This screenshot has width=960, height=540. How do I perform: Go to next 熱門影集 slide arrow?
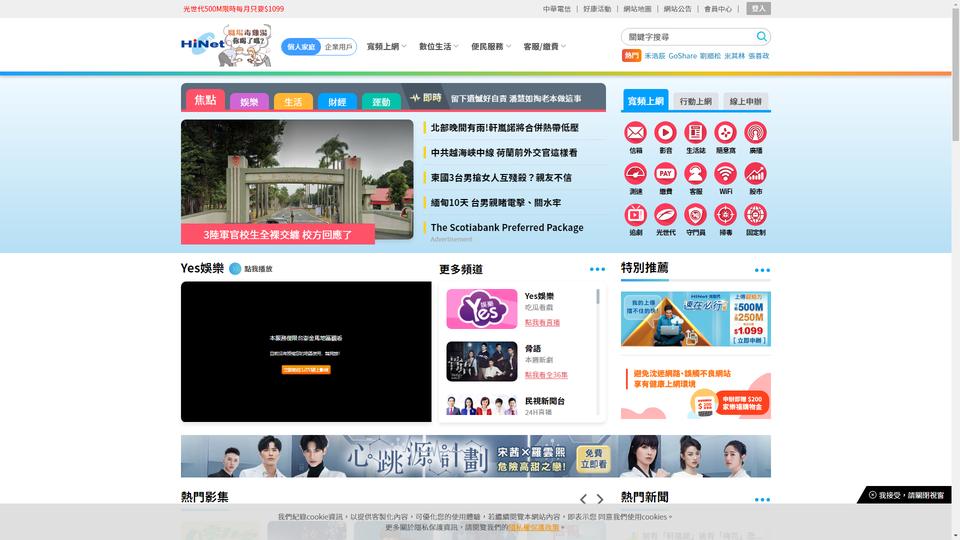click(x=600, y=499)
